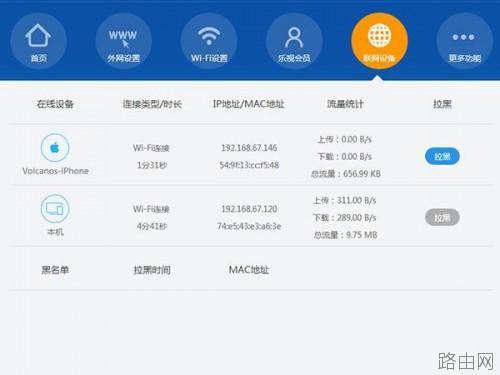
Task: Click IP address 192.168.67.120
Action: tap(249, 209)
